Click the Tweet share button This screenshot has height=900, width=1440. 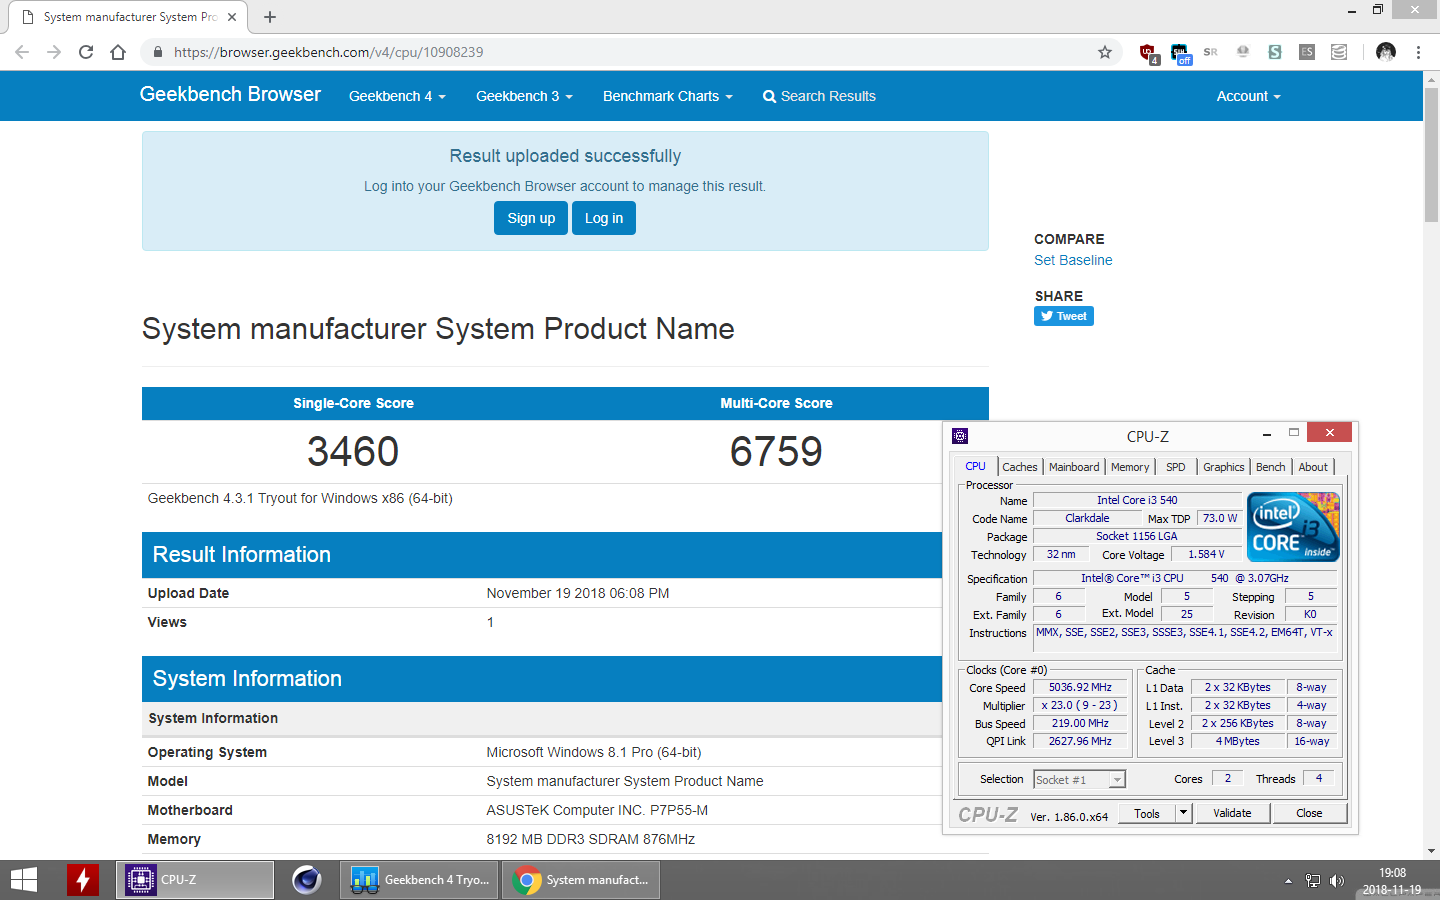point(1064,316)
